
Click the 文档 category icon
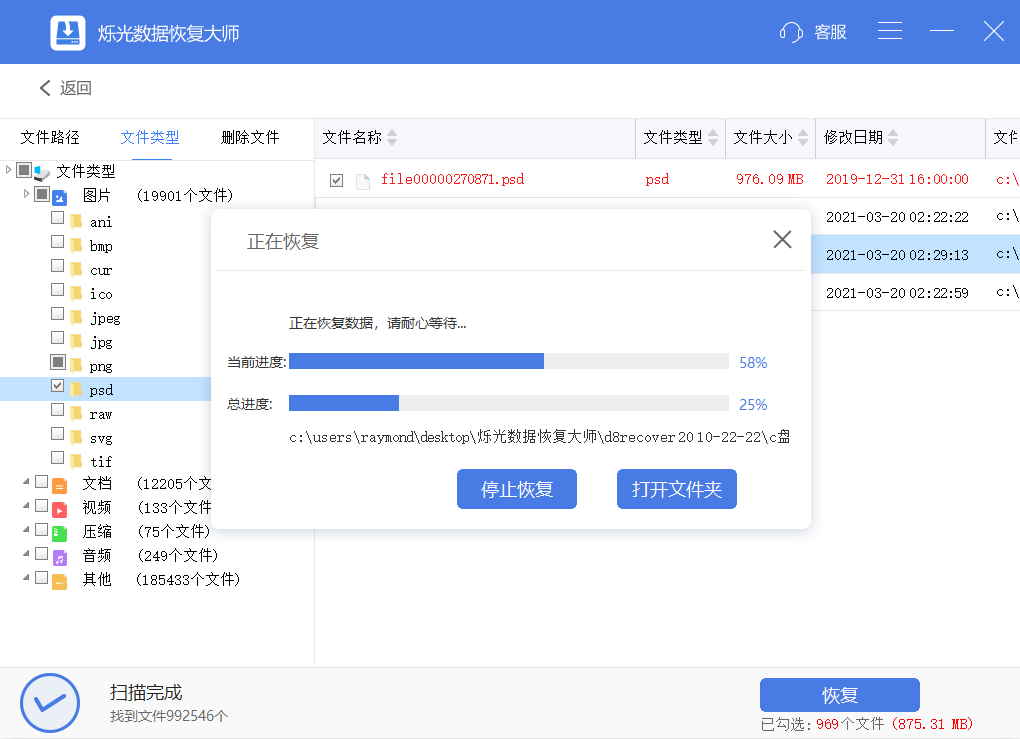click(60, 485)
